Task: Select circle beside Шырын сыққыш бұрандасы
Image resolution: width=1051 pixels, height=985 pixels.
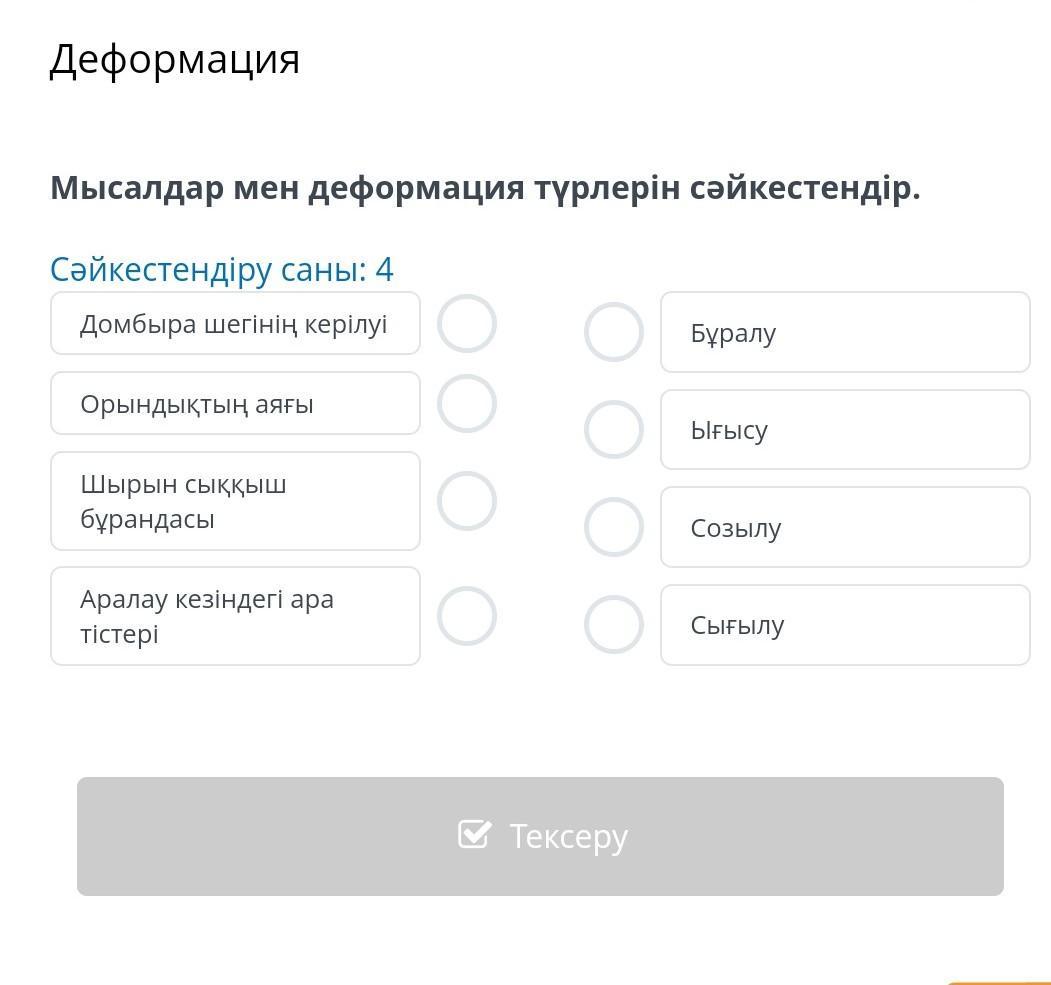Action: click(467, 501)
